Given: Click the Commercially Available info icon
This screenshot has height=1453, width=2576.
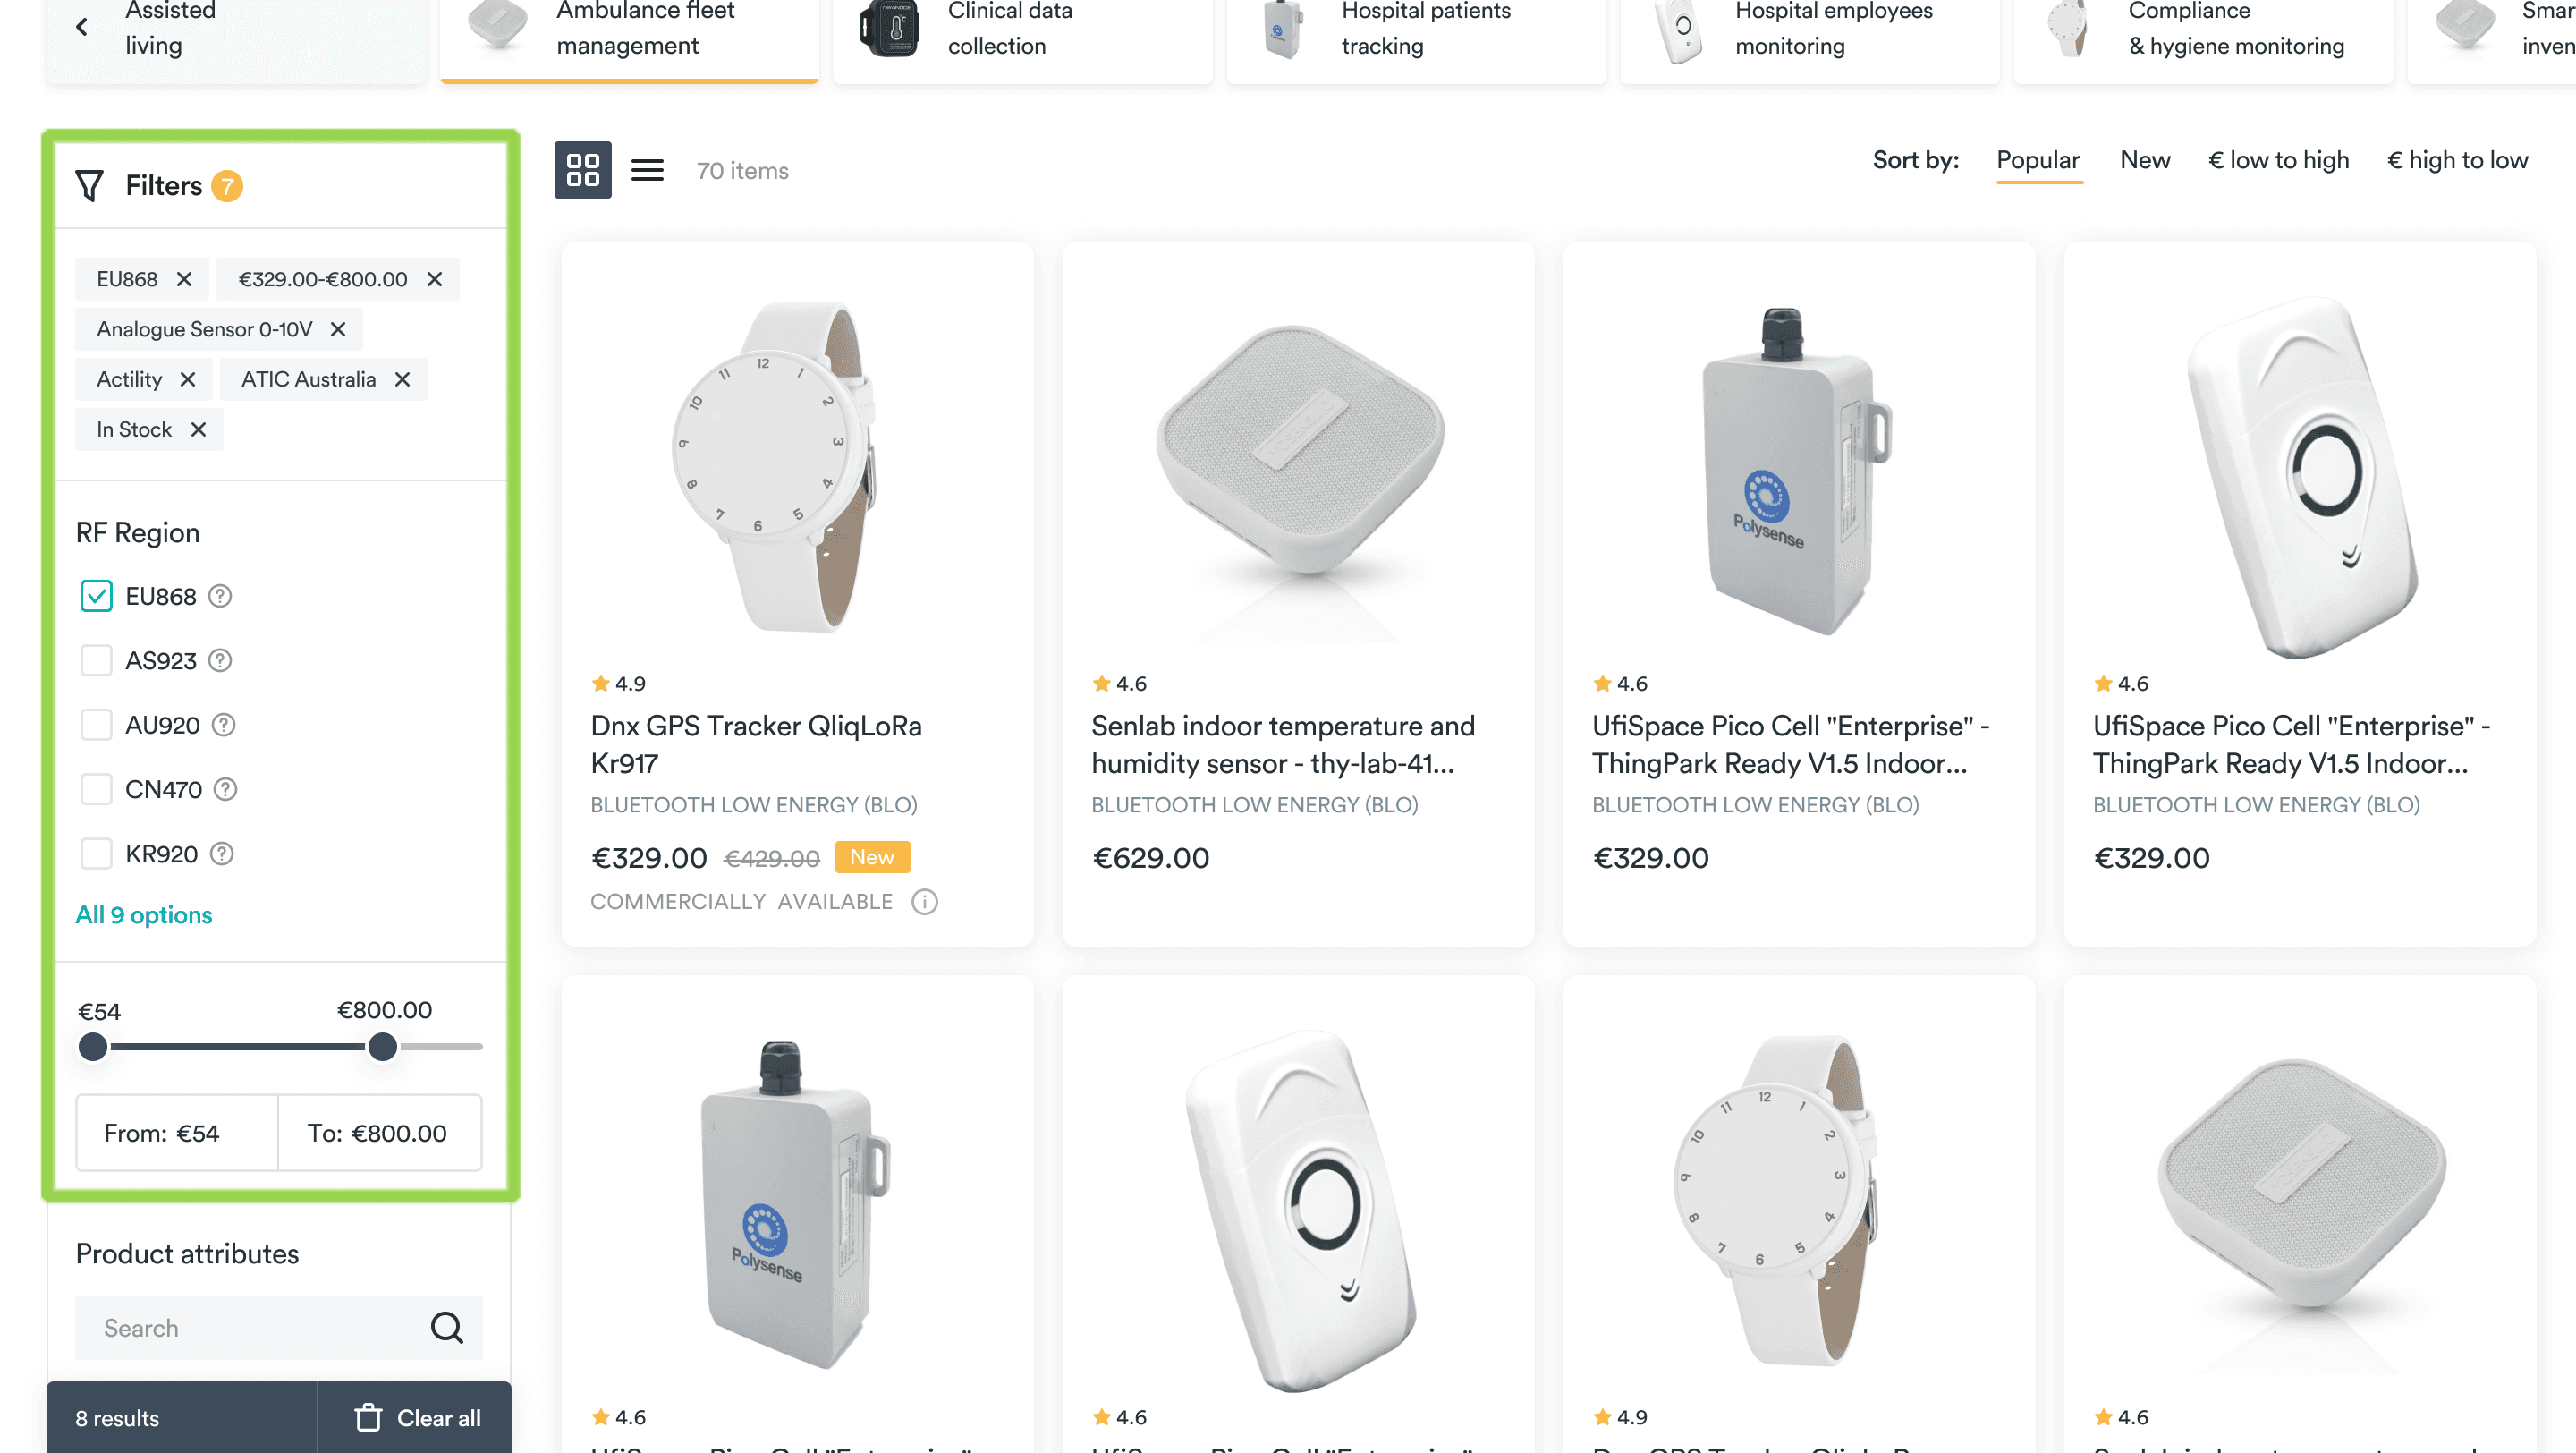Looking at the screenshot, I should (x=924, y=903).
